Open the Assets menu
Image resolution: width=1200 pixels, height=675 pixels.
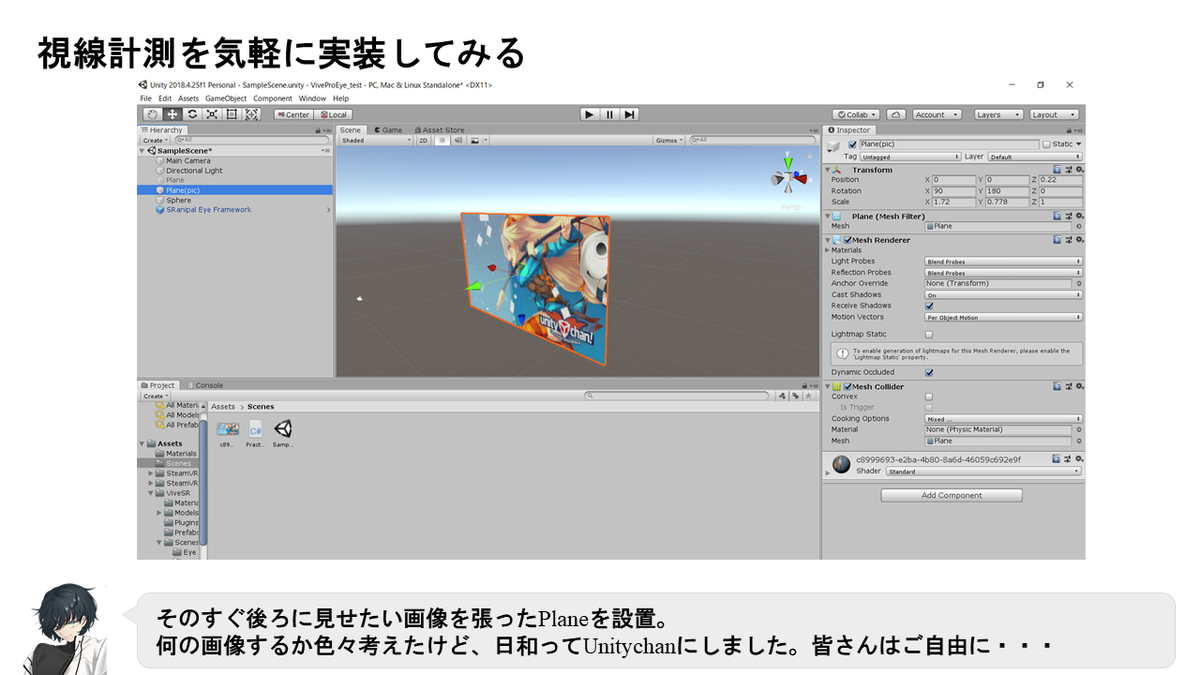click(188, 98)
